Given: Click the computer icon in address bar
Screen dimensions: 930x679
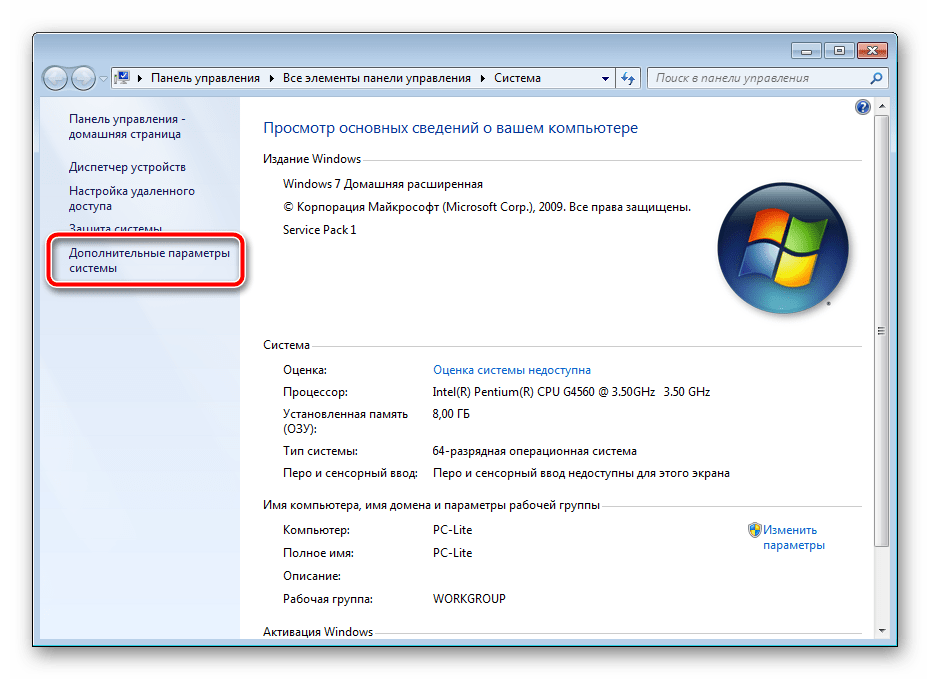Looking at the screenshot, I should 122,78.
